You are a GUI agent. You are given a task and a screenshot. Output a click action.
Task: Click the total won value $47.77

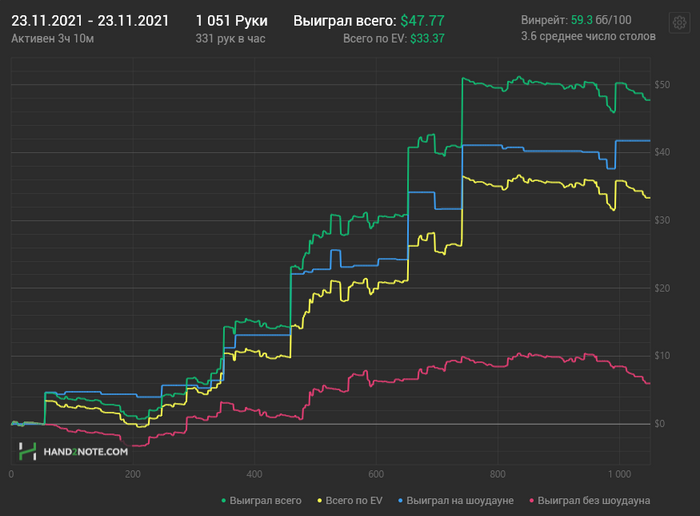click(x=422, y=21)
